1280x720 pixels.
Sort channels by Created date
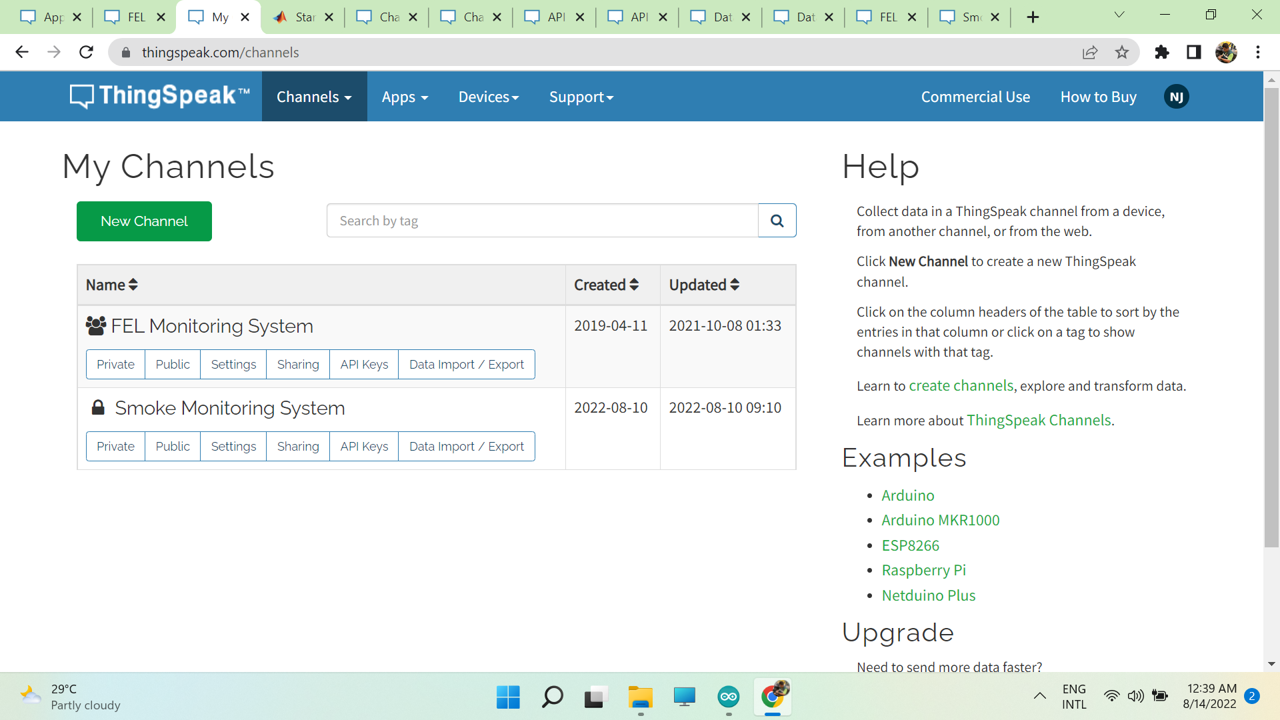coord(606,285)
